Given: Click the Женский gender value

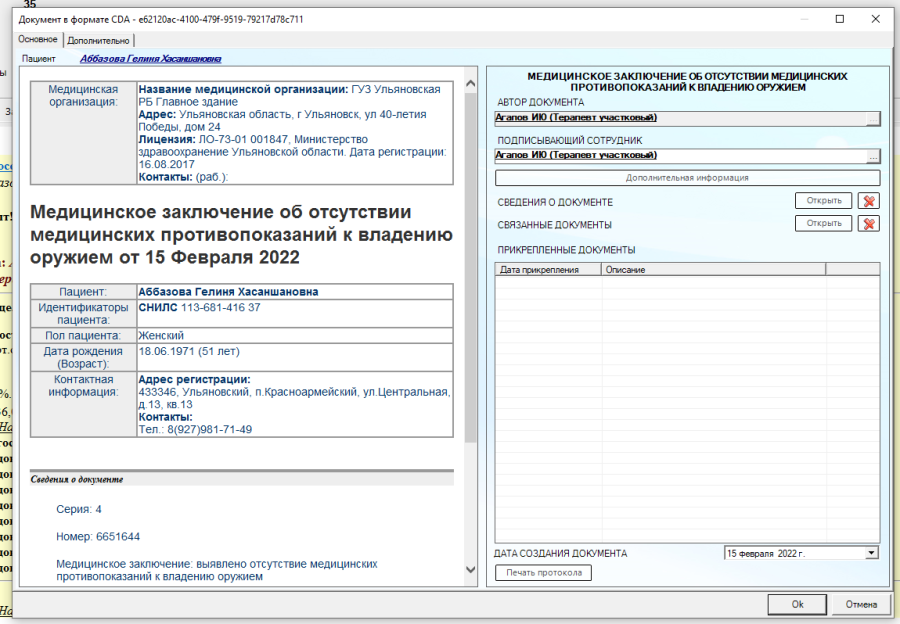Looking at the screenshot, I should 161,335.
